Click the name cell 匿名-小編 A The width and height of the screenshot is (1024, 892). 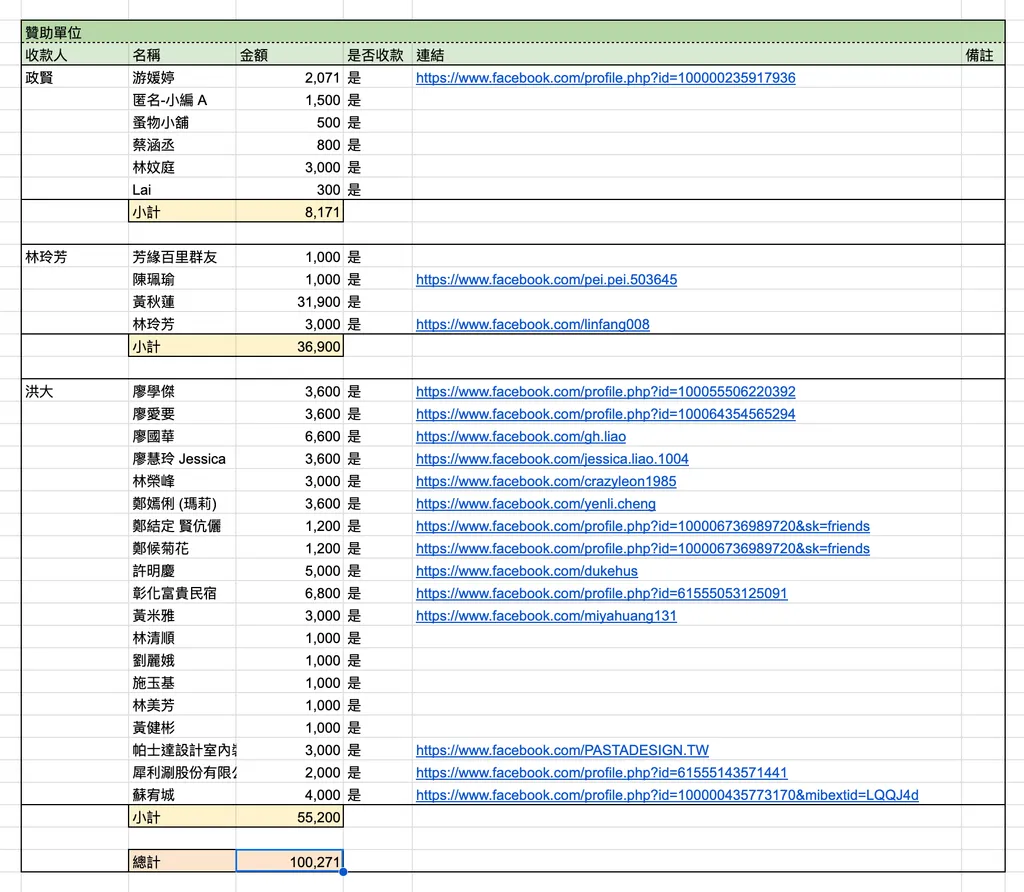(x=182, y=100)
